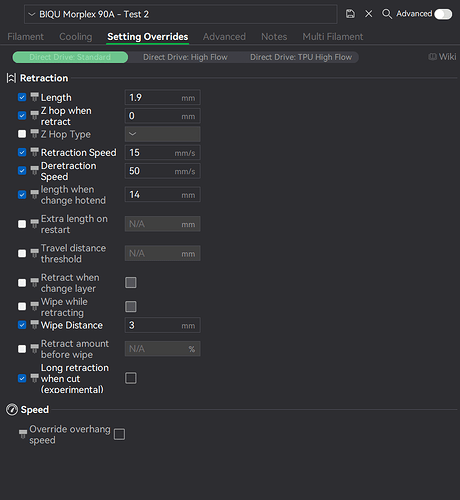Click the Retraction Speed field showing 15
Viewport: 460px width, 500px height.
coord(162,152)
